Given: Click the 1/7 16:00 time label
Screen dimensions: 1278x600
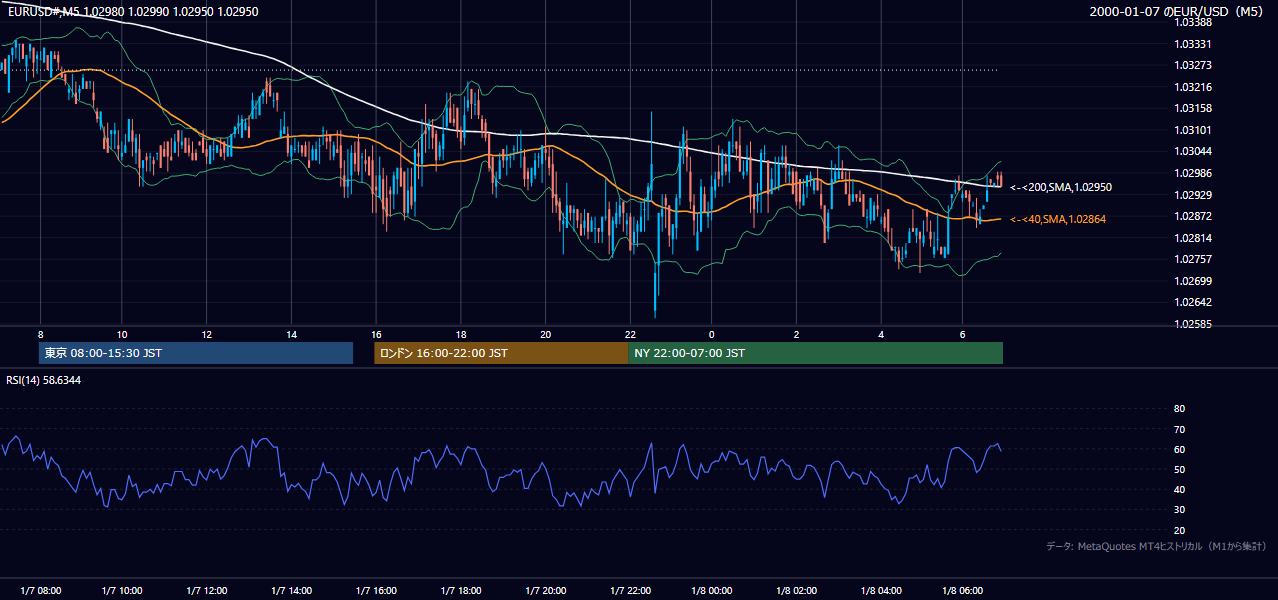Looking at the screenshot, I should (376, 590).
